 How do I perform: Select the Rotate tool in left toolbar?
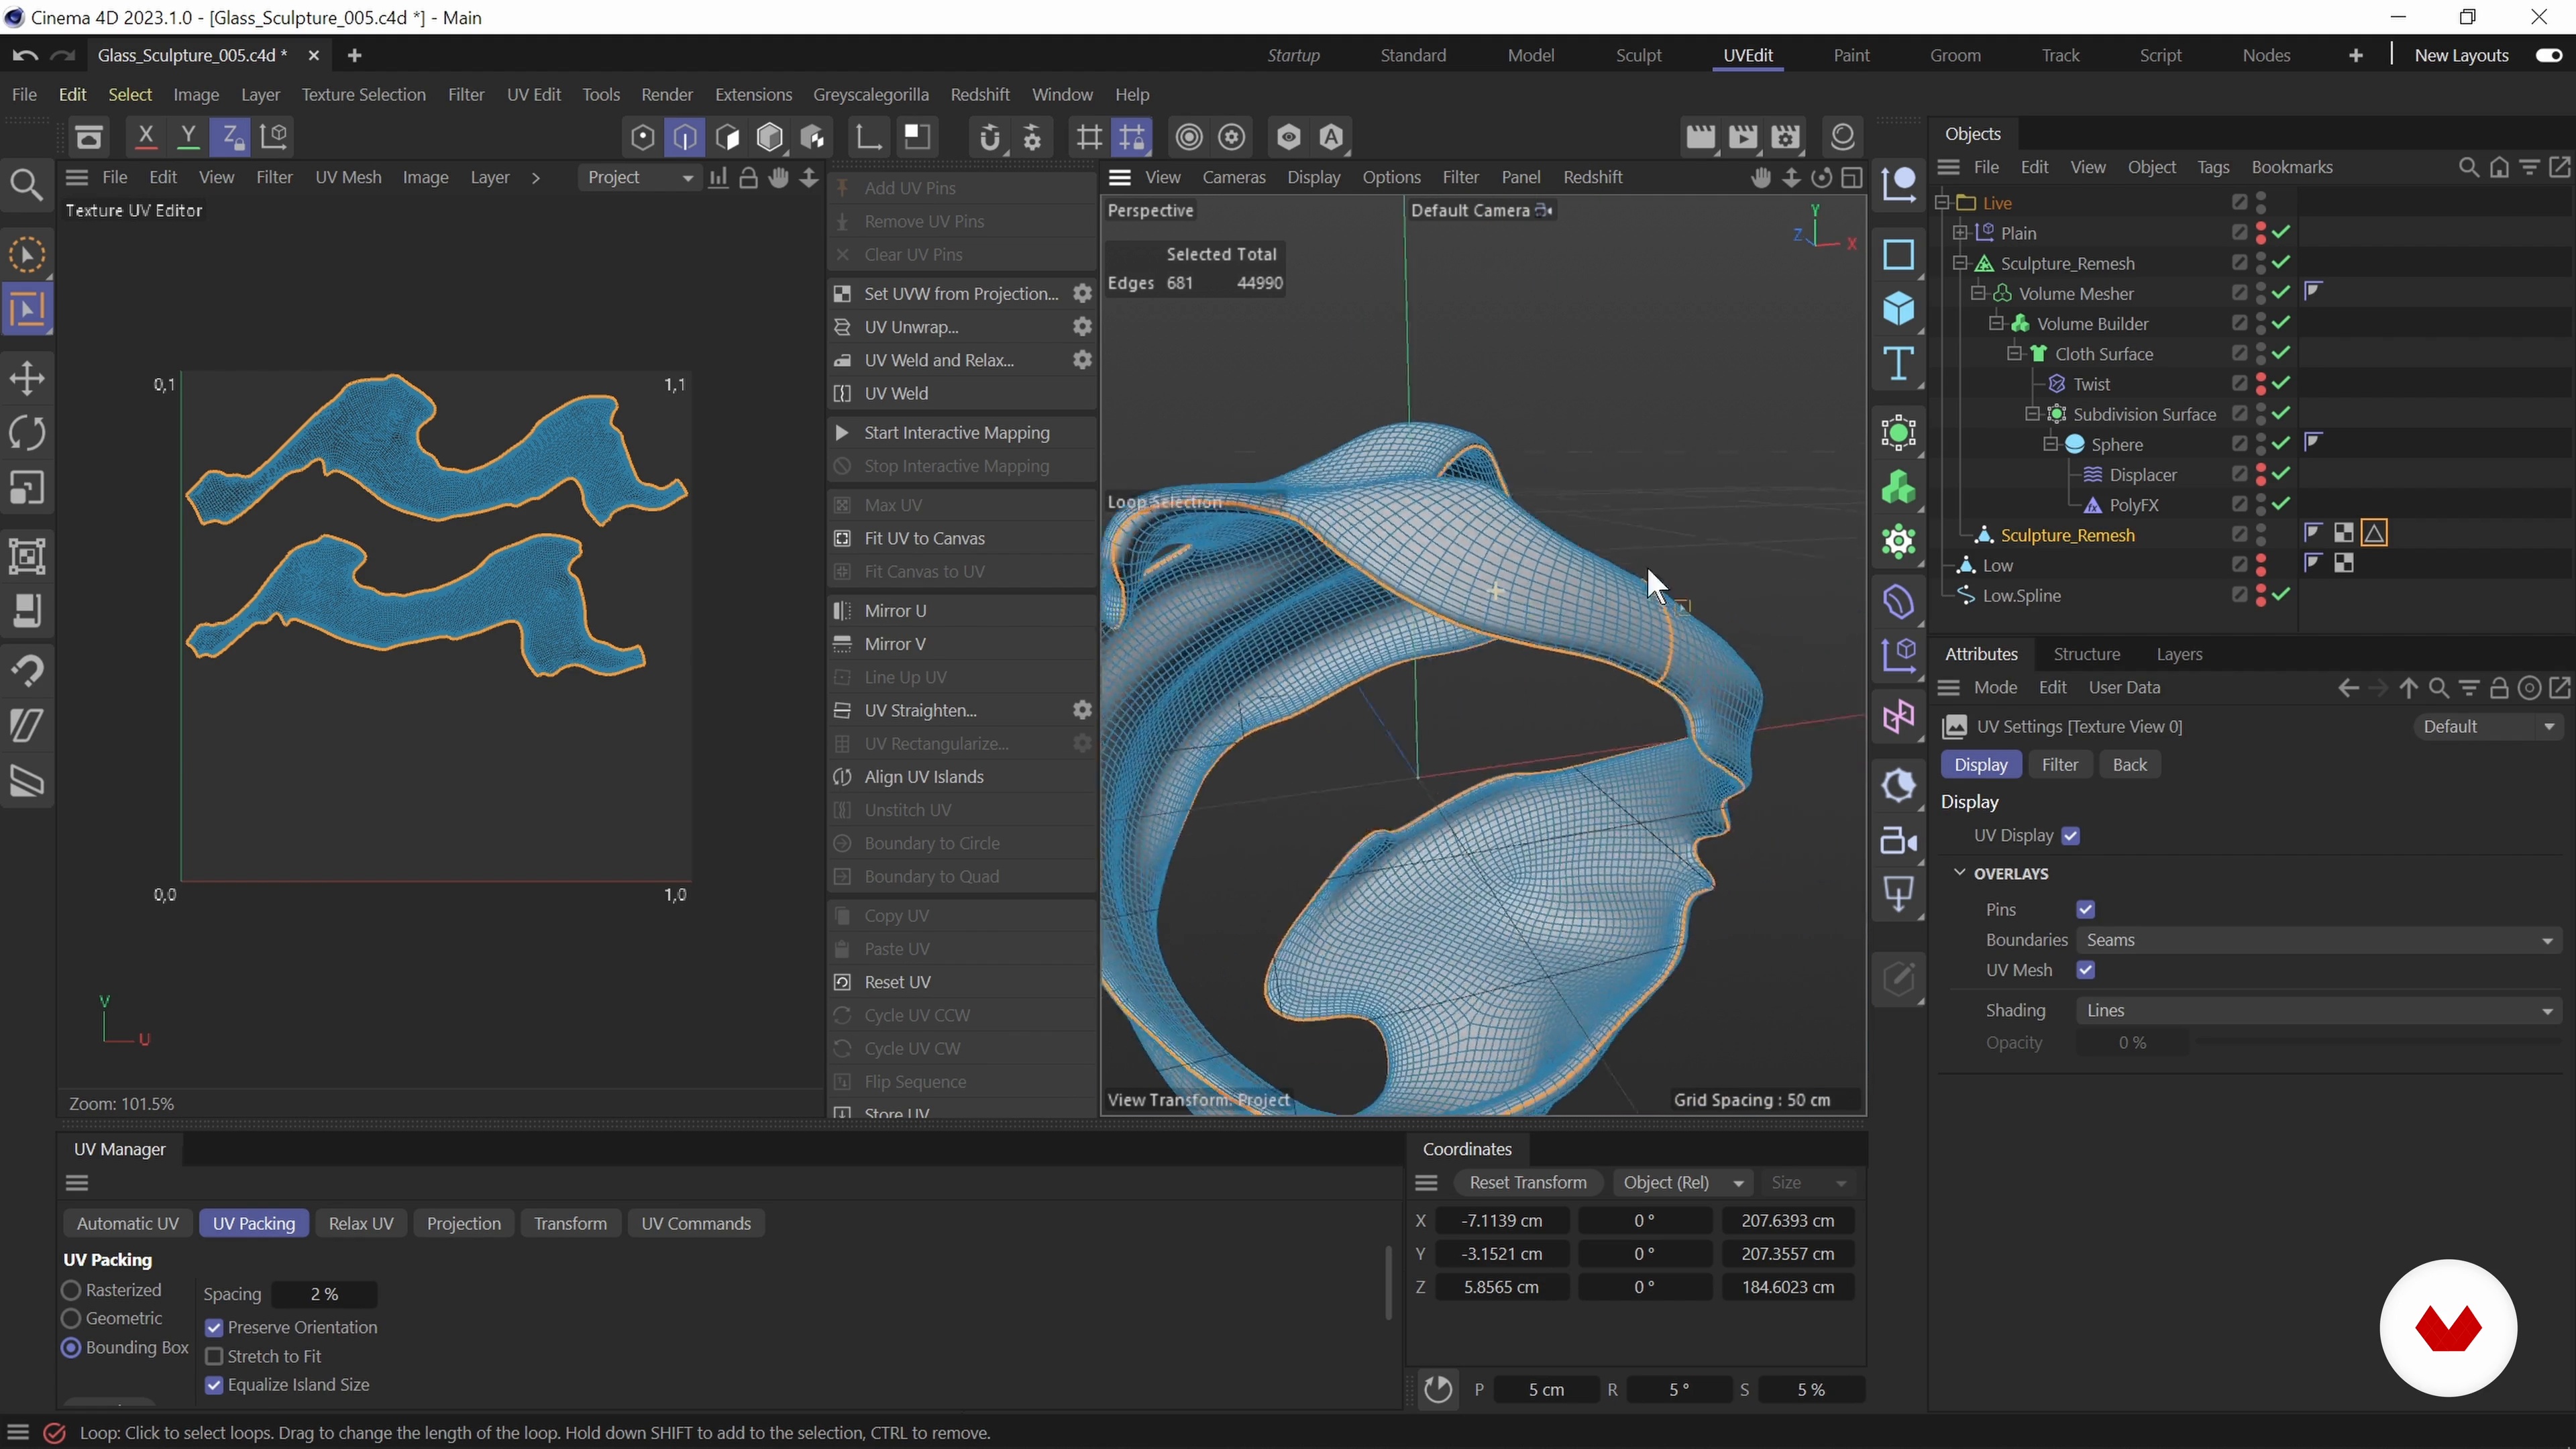pyautogui.click(x=27, y=433)
